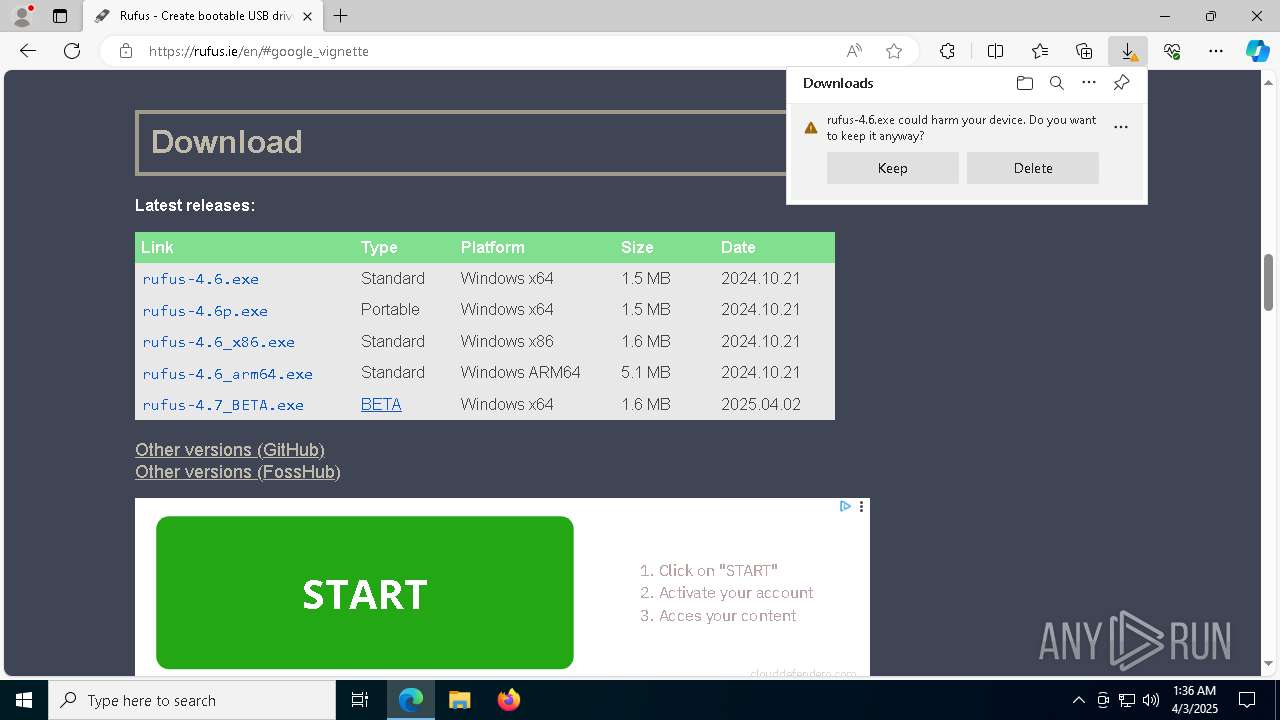The height and width of the screenshot is (720, 1280).
Task: Open the Windows Start menu
Action: tap(24, 700)
